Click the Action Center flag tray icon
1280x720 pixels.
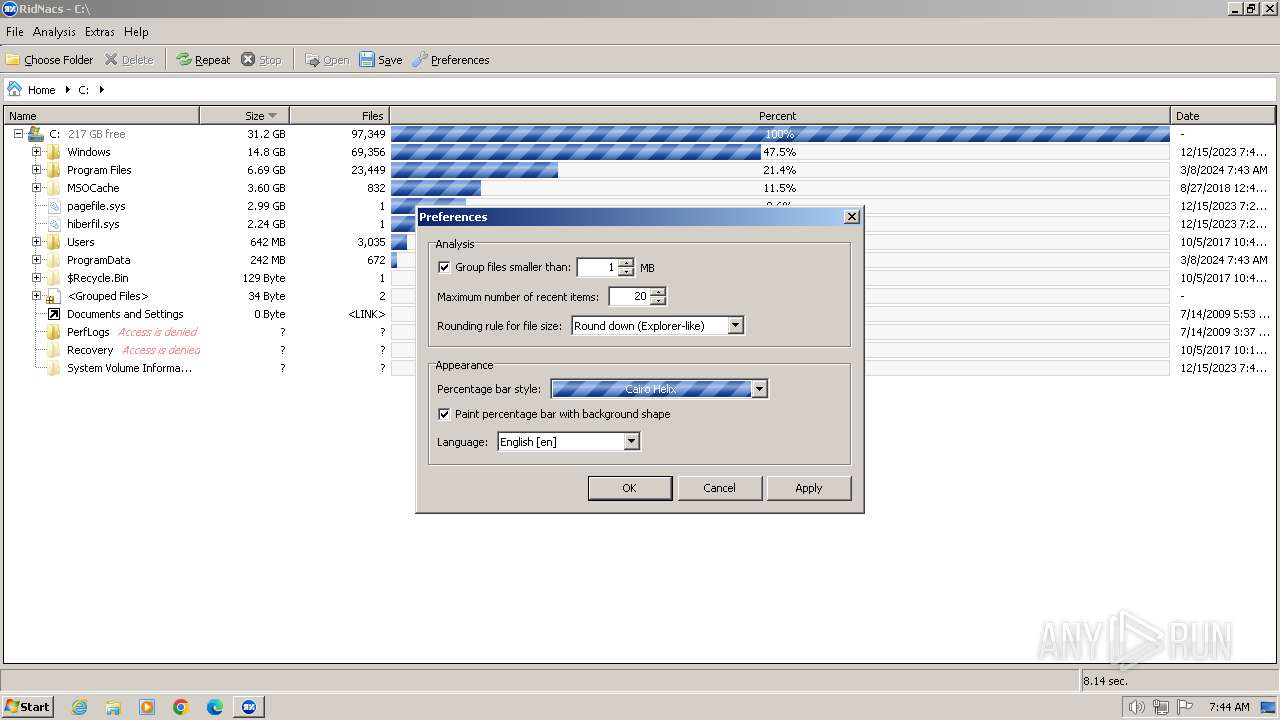click(x=1185, y=707)
